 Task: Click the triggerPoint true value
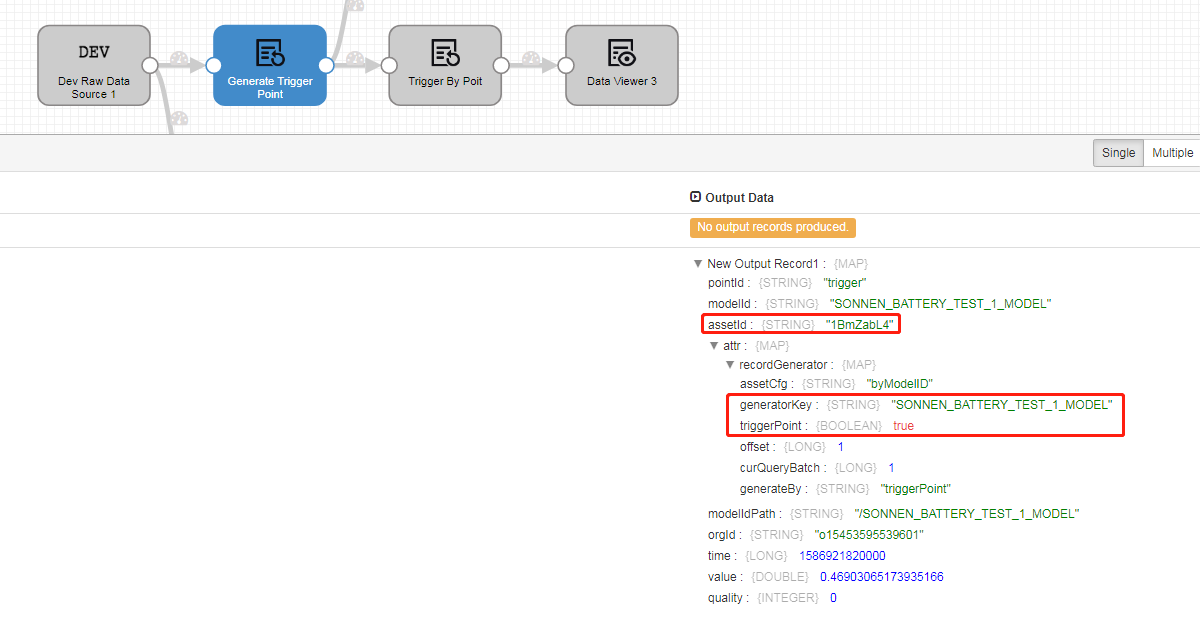click(903, 425)
